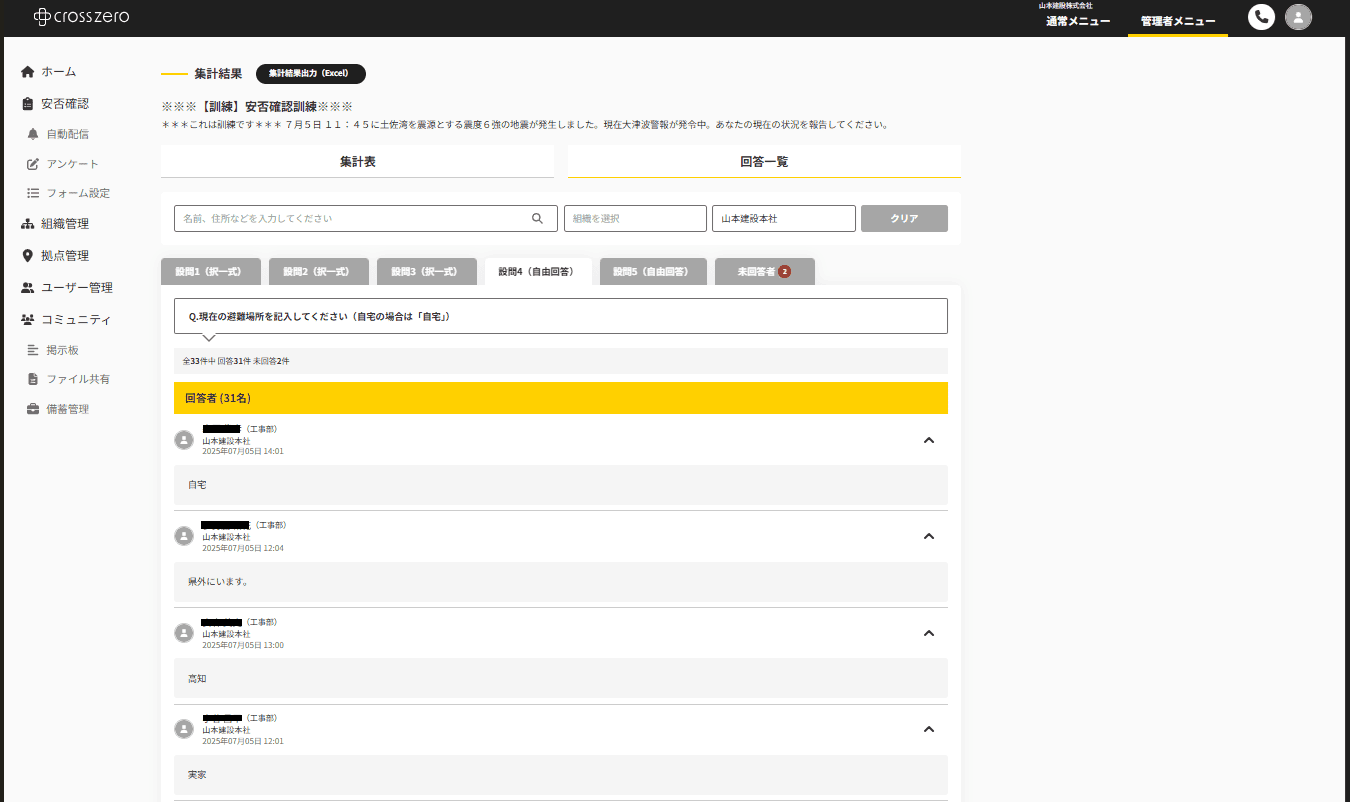Image resolution: width=1350 pixels, height=802 pixels.
Task: Collapse the 県外にいます response entry
Action: point(928,536)
